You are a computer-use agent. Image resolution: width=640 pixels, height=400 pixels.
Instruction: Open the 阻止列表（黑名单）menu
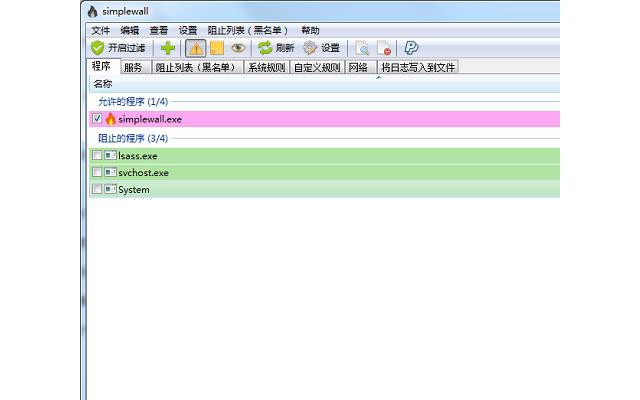point(247,30)
